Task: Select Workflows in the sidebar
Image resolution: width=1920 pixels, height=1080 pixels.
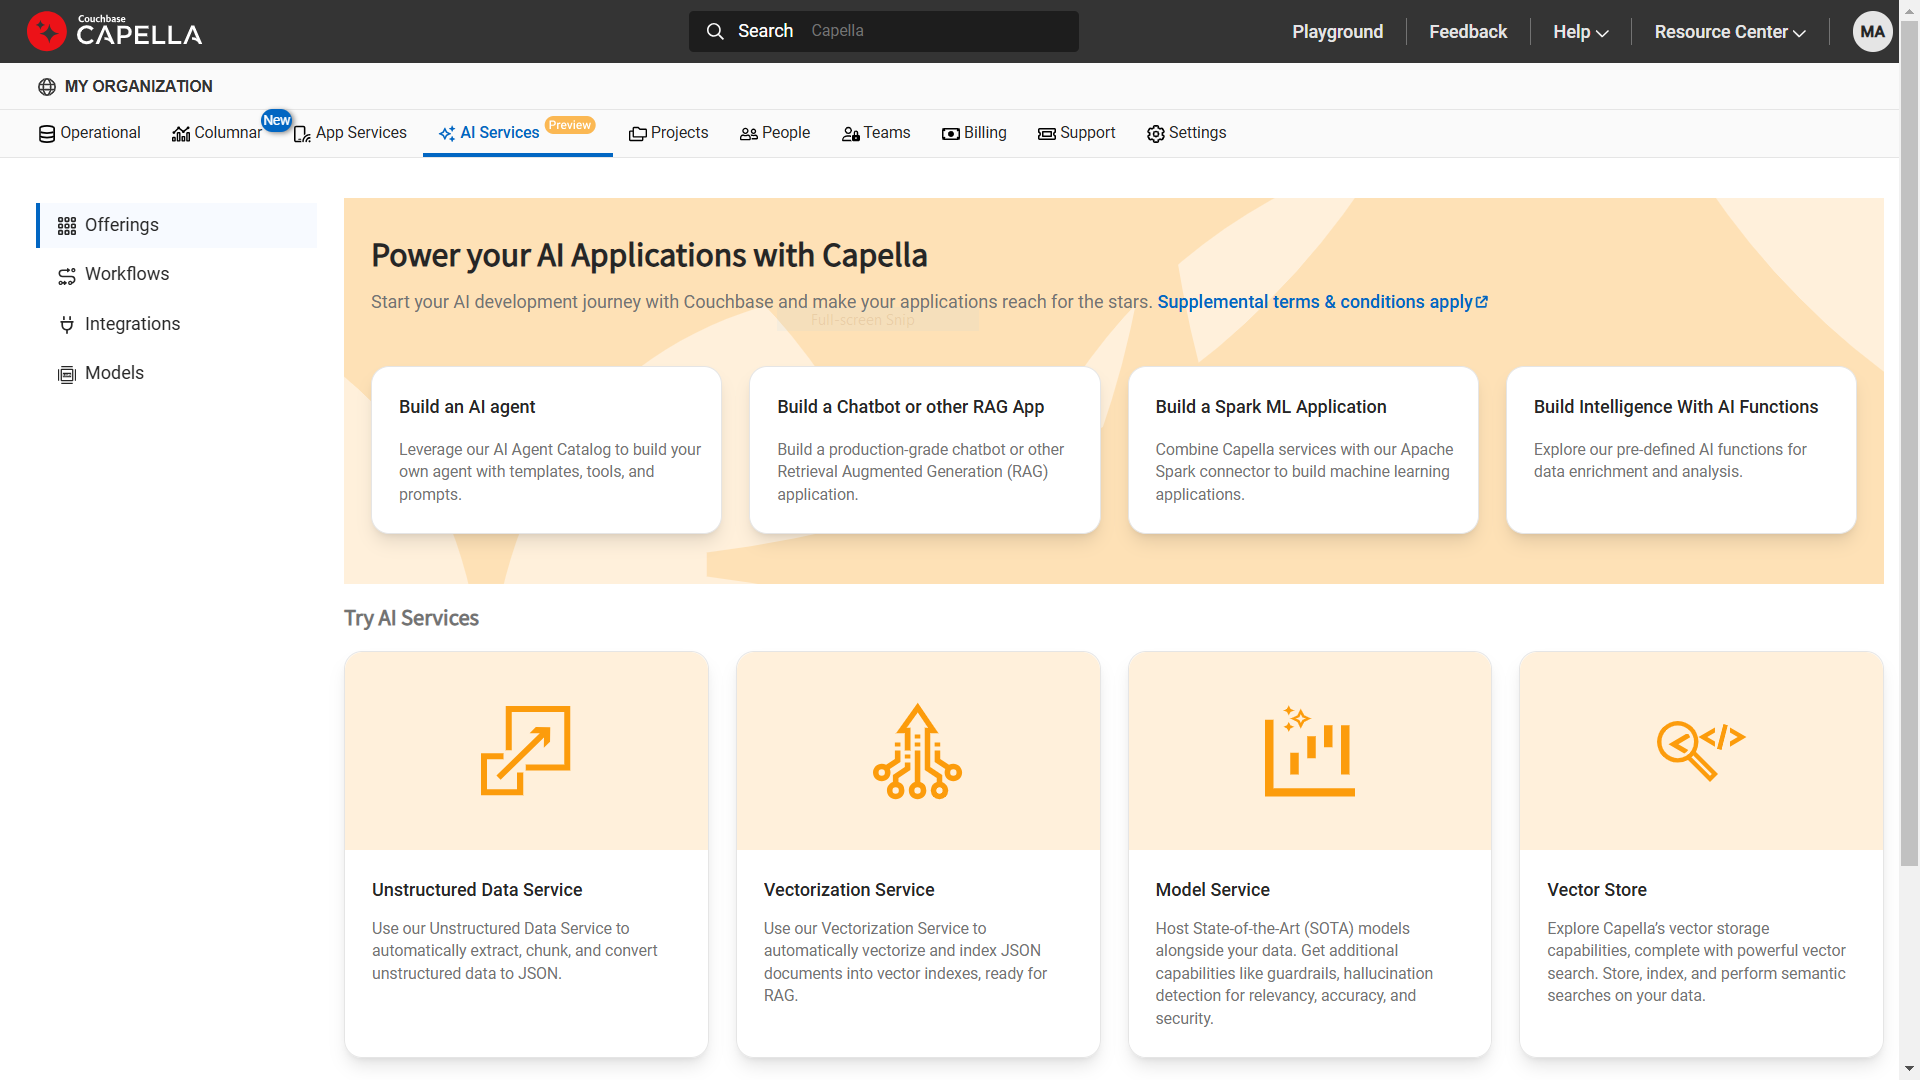Action: 177,274
